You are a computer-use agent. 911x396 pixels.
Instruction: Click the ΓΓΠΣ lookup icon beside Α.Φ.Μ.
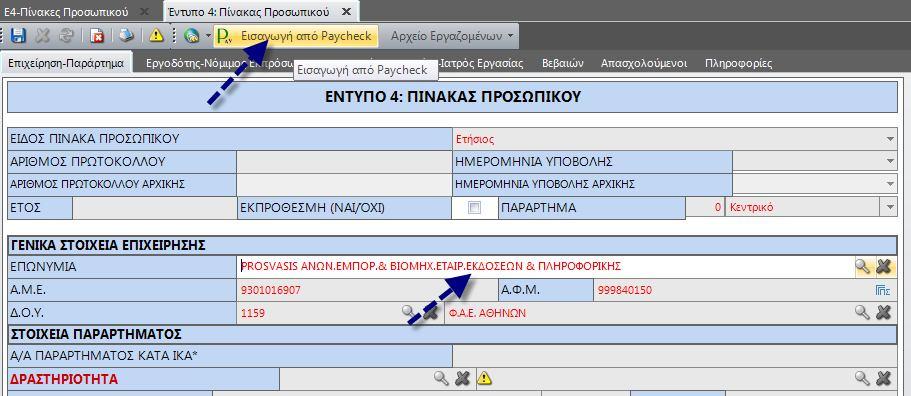pyautogui.click(x=883, y=290)
